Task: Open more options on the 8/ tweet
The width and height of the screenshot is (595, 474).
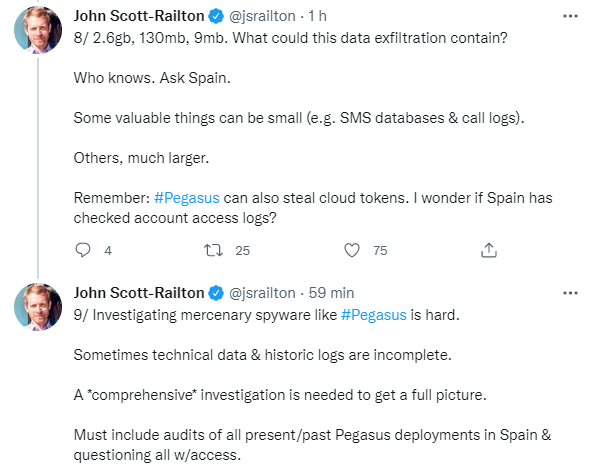Action: pyautogui.click(x=570, y=16)
